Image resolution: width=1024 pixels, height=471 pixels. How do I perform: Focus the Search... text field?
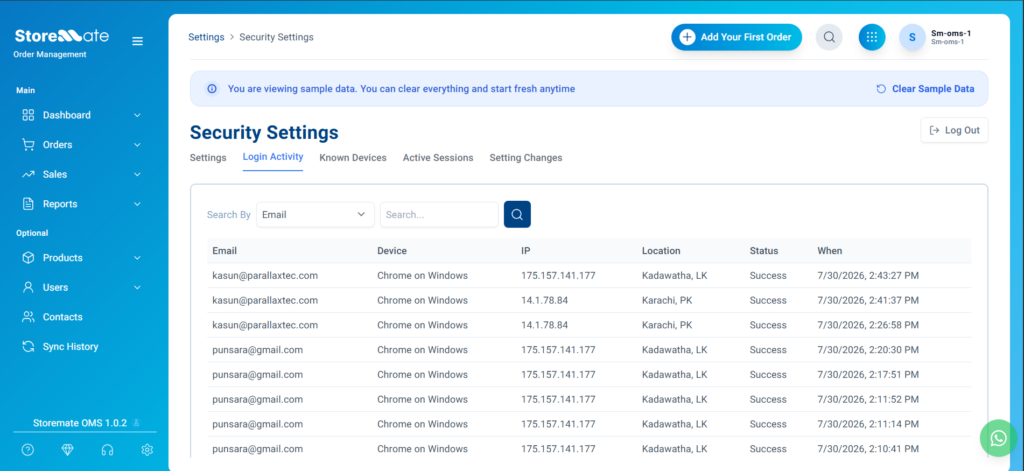click(x=440, y=214)
